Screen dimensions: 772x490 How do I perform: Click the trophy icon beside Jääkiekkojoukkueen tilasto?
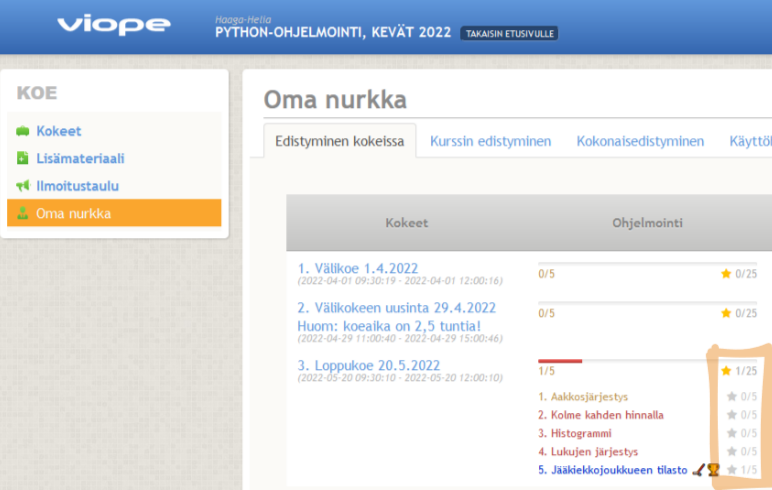click(713, 469)
